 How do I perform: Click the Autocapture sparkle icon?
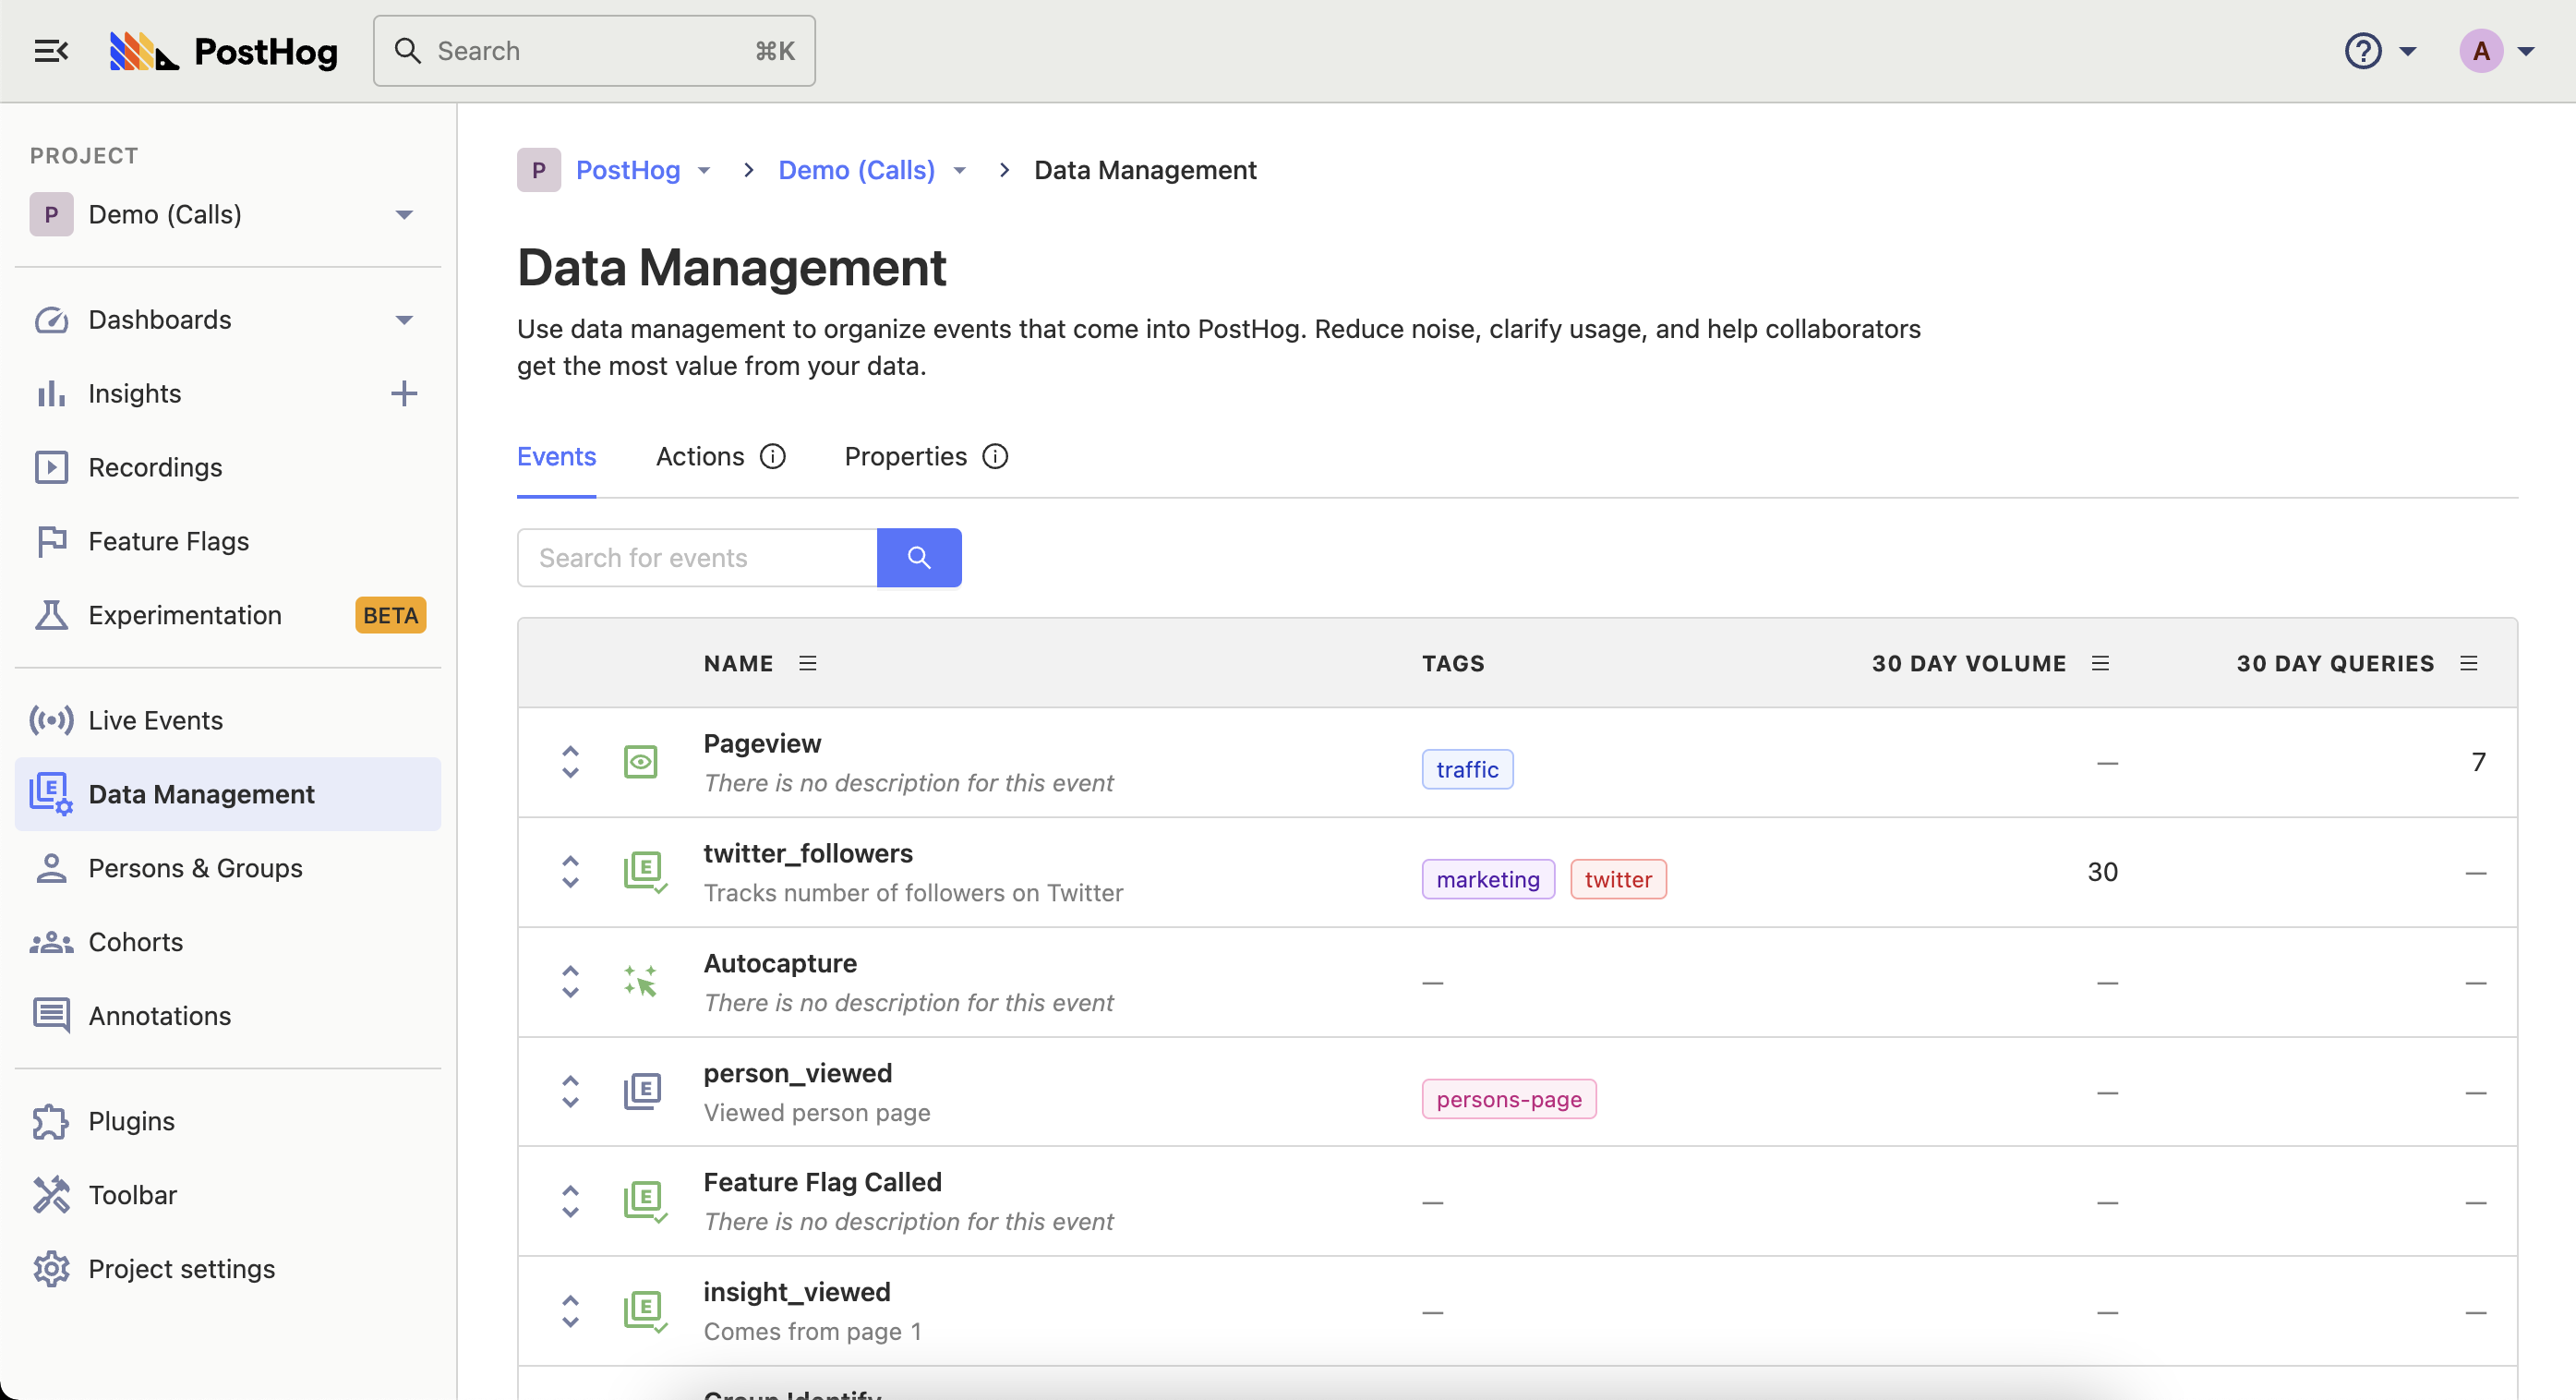coord(640,981)
